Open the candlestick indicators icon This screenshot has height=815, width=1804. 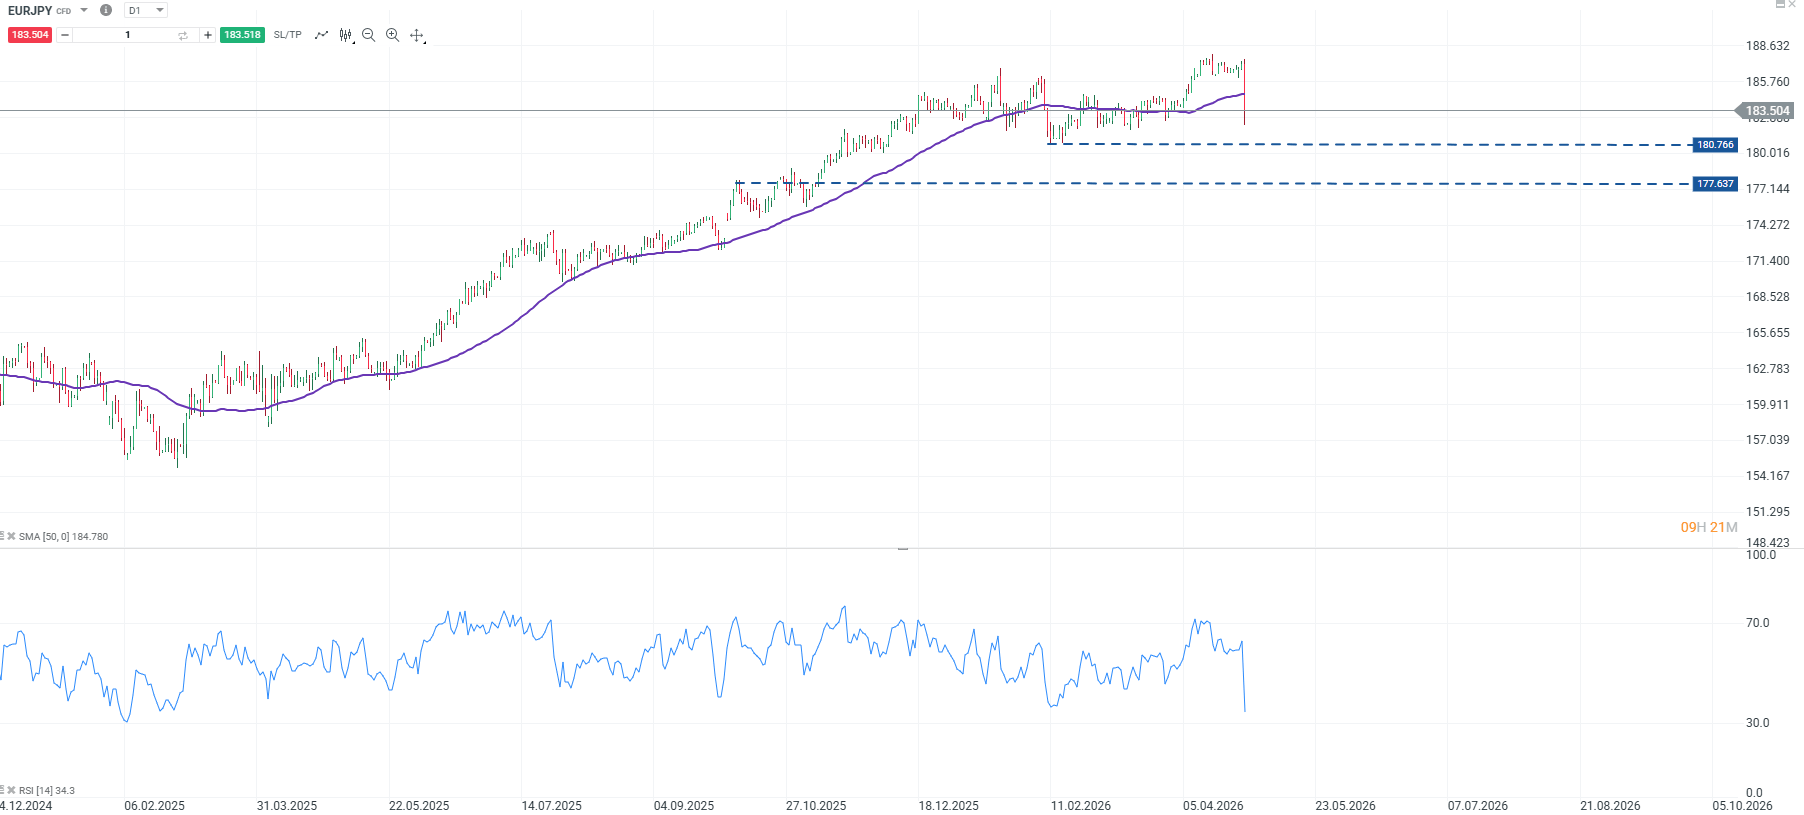345,35
